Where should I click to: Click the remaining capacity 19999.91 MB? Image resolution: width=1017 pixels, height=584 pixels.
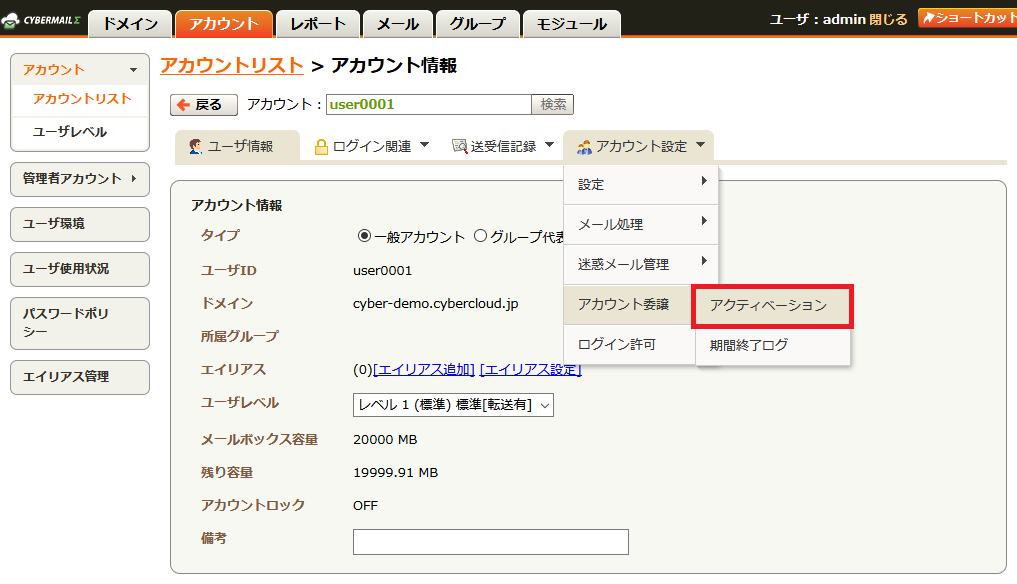[395, 472]
